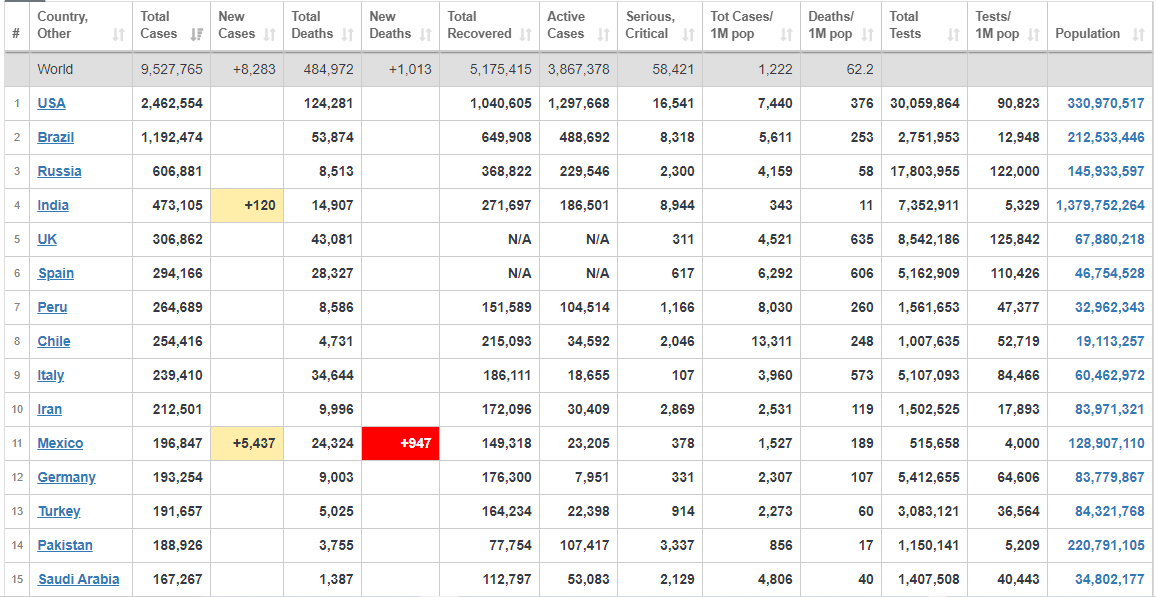Viewport: 1156px width, 597px height.
Task: Open the Germany country link
Action: [66, 477]
